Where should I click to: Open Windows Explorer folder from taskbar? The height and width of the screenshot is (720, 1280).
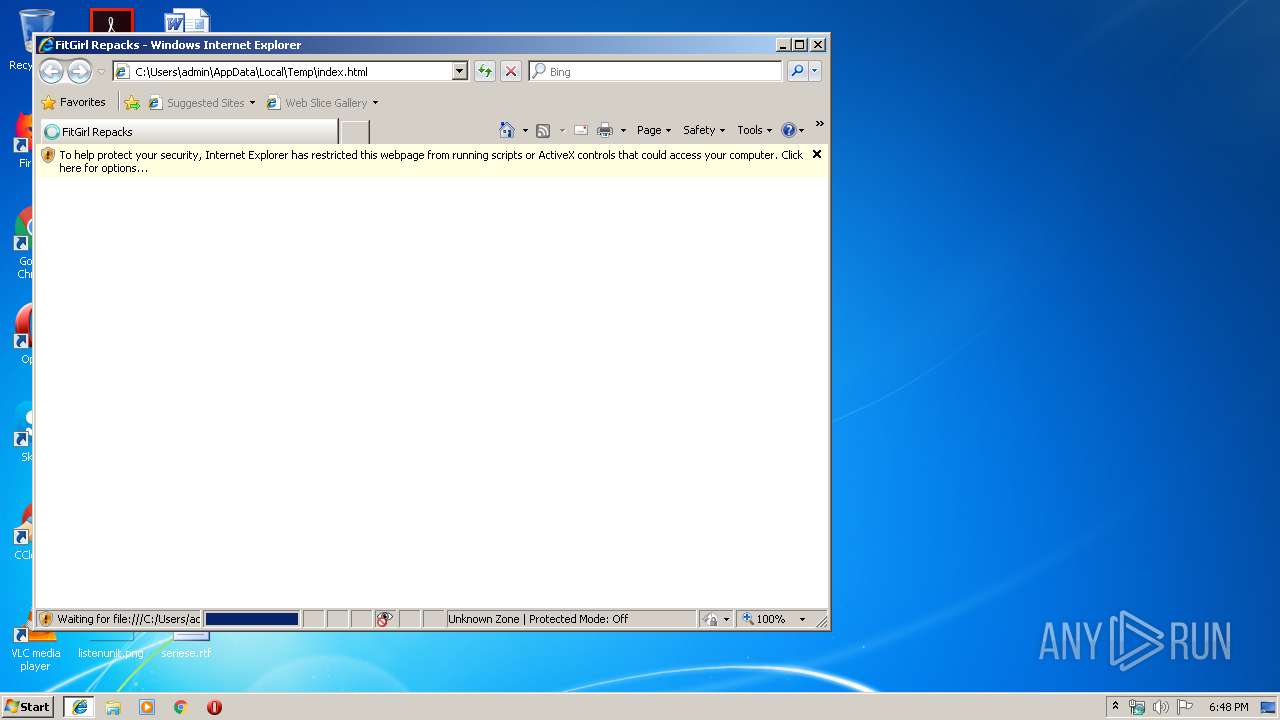click(113, 707)
